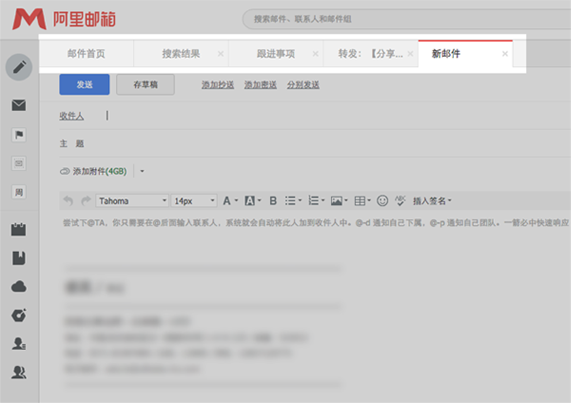Click the 存草稿 save draft button

coord(145,84)
